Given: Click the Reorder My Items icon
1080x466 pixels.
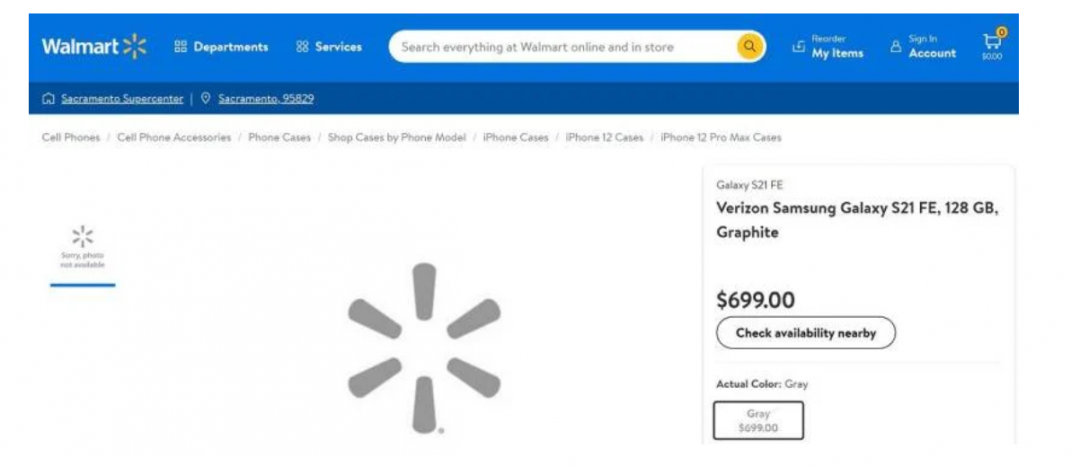Looking at the screenshot, I should 798,47.
